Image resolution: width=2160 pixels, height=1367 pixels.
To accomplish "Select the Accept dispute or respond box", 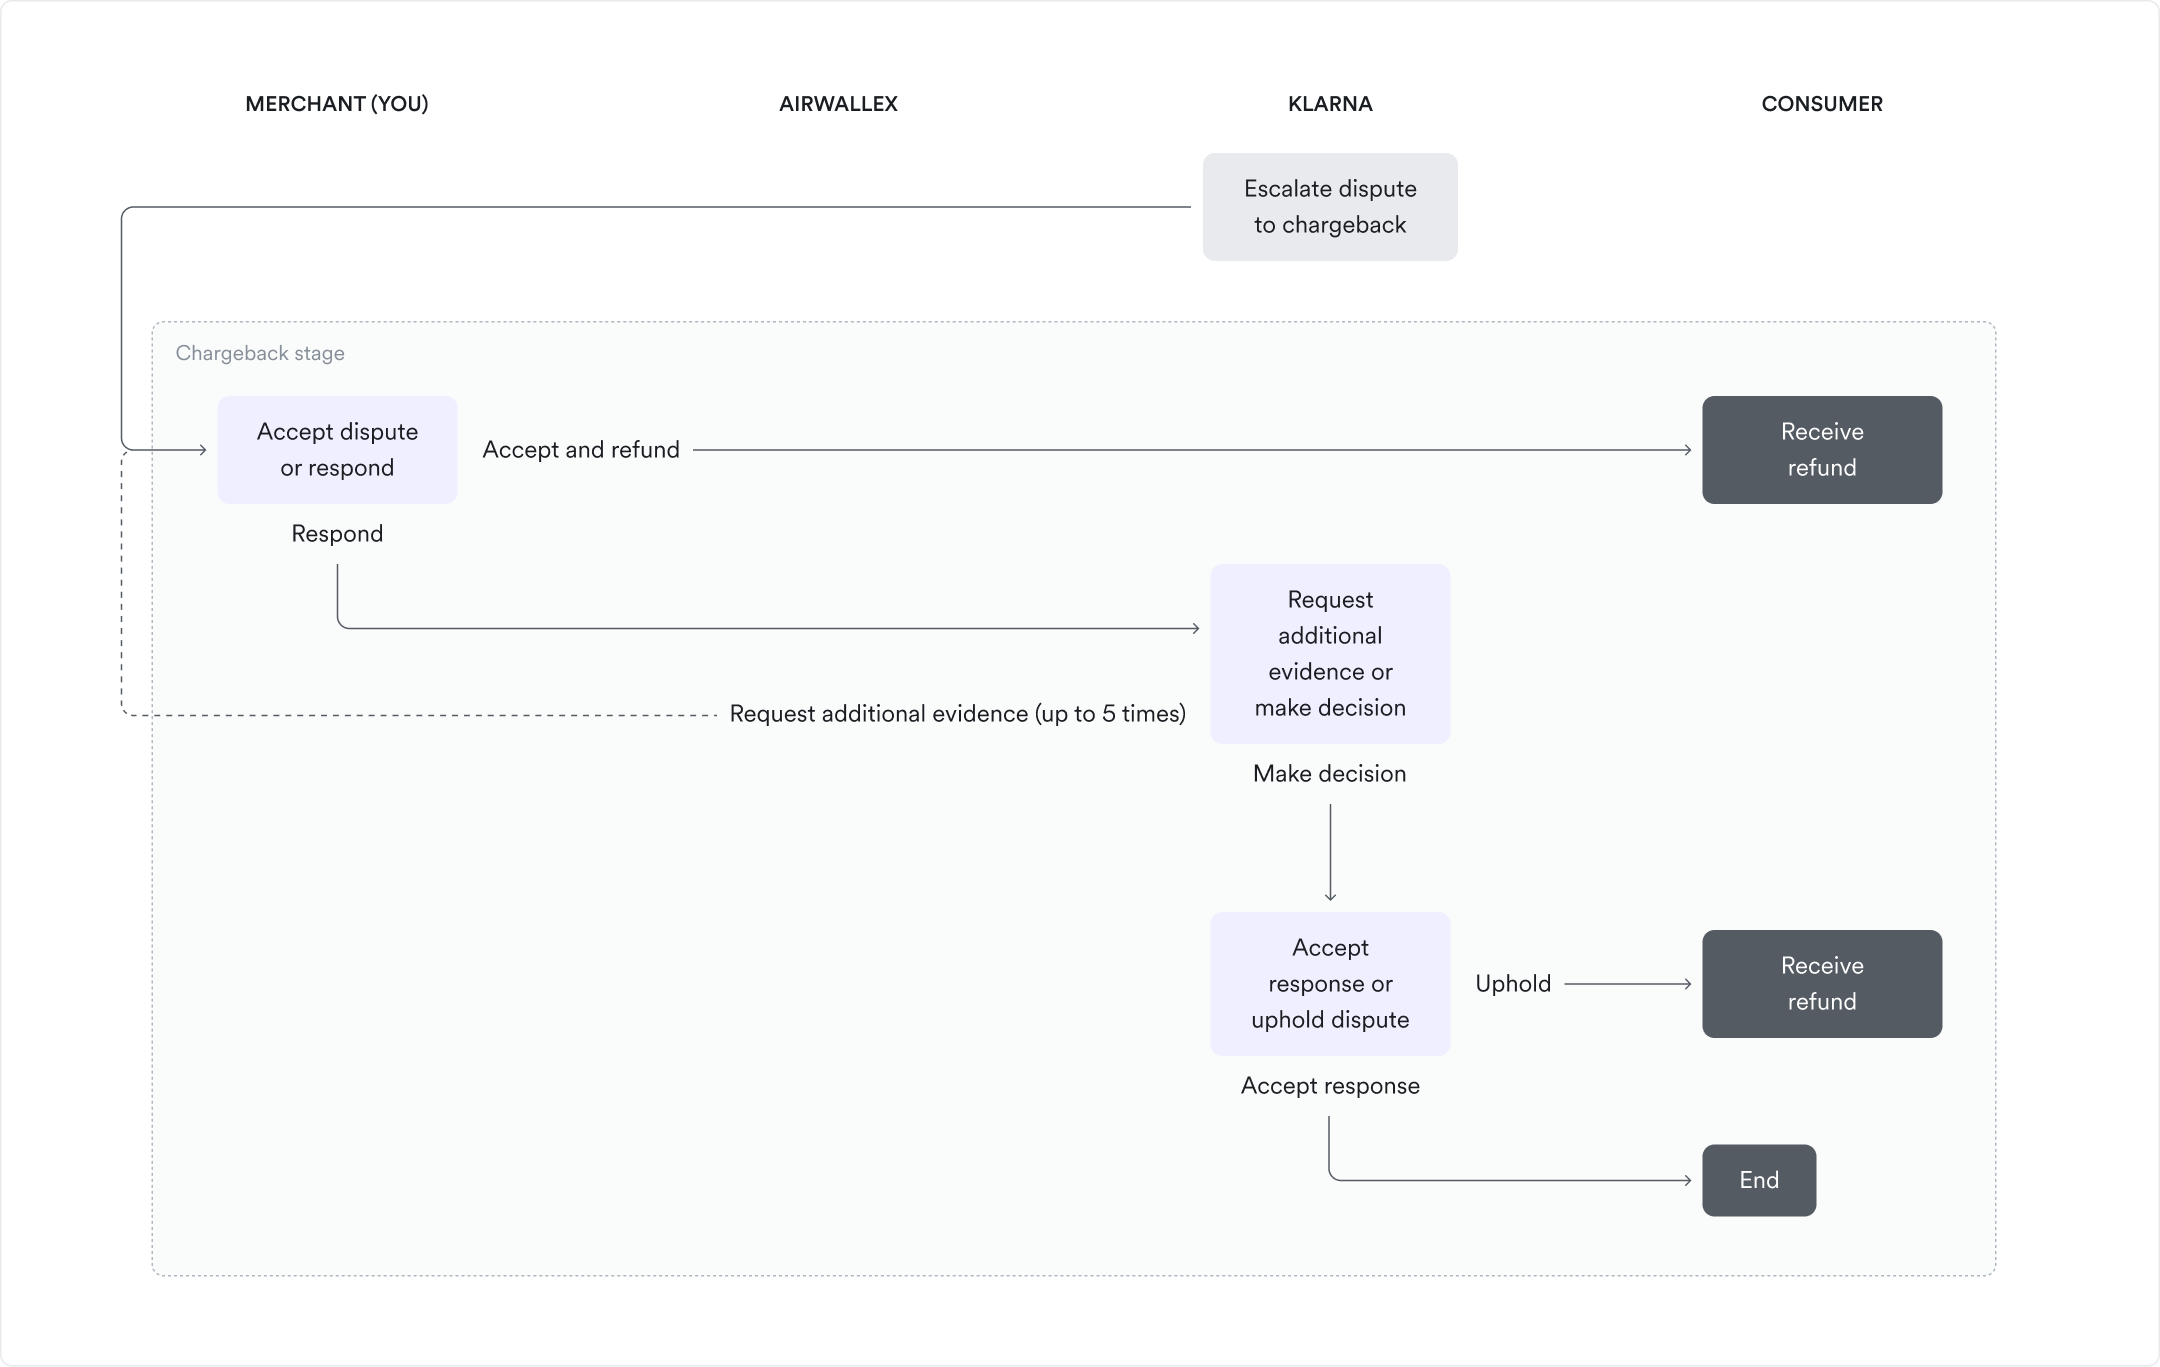I will [337, 450].
